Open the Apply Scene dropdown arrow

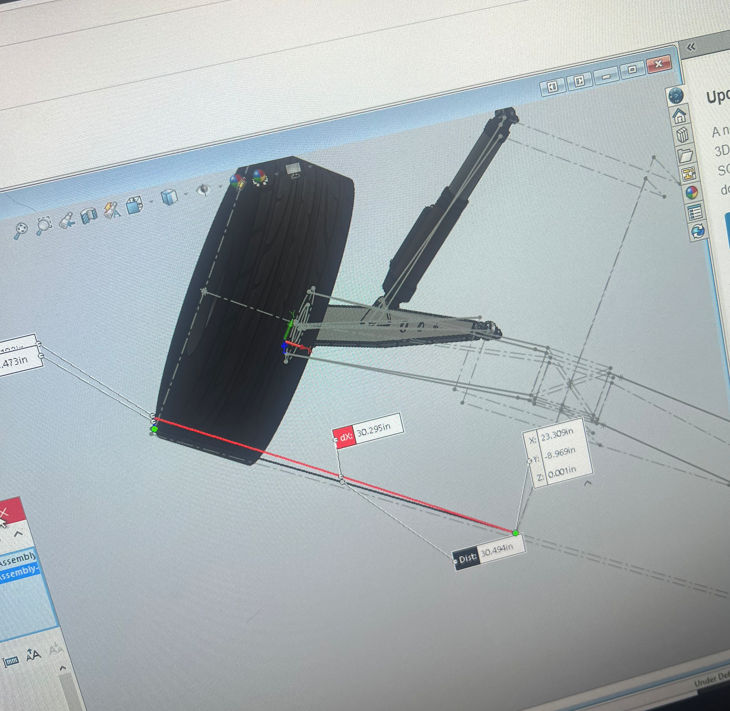click(x=277, y=173)
